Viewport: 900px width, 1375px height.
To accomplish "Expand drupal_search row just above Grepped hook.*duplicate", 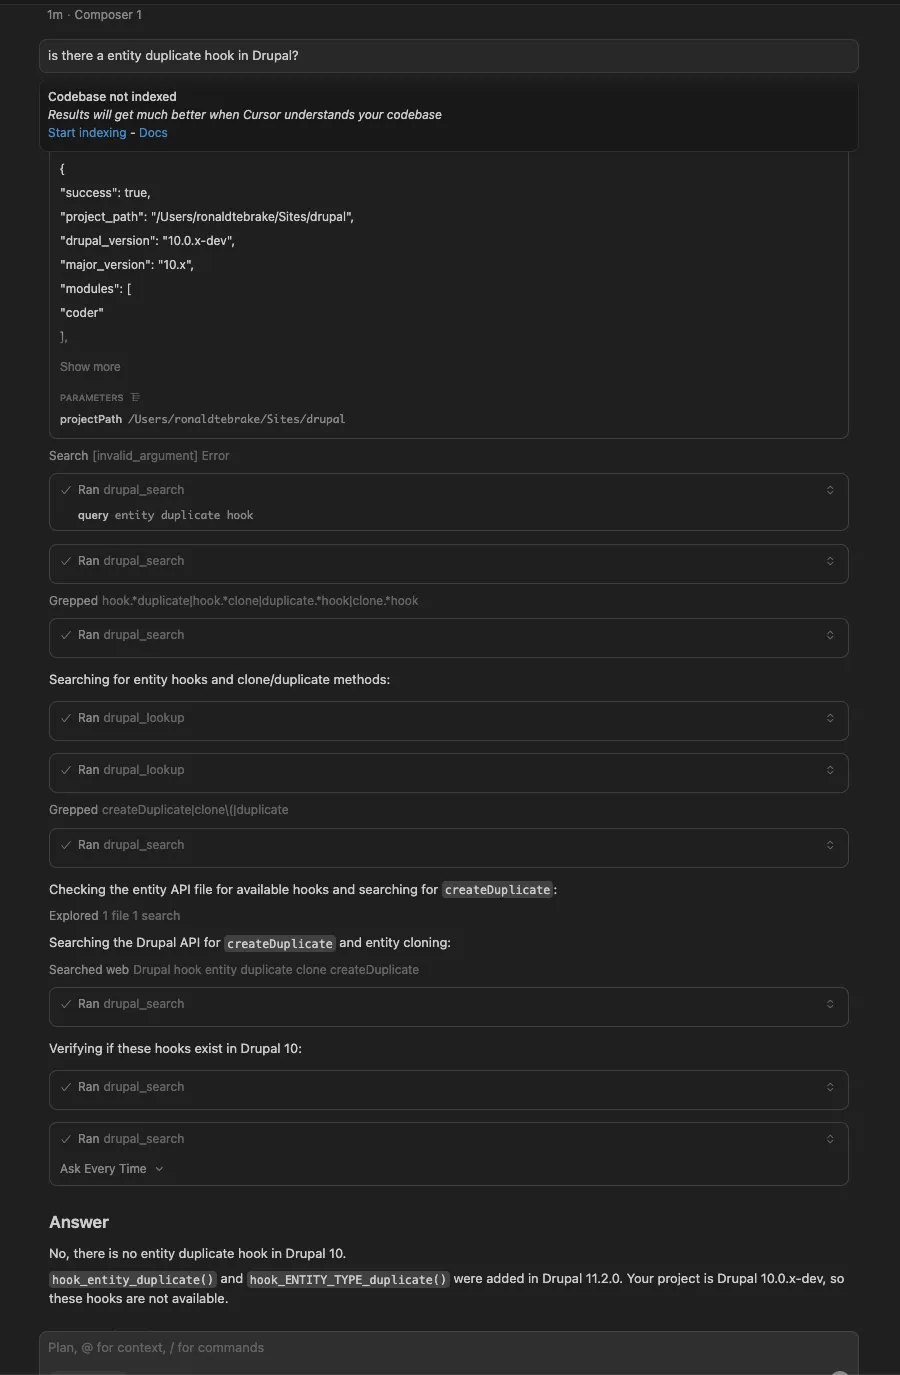I will pos(829,561).
